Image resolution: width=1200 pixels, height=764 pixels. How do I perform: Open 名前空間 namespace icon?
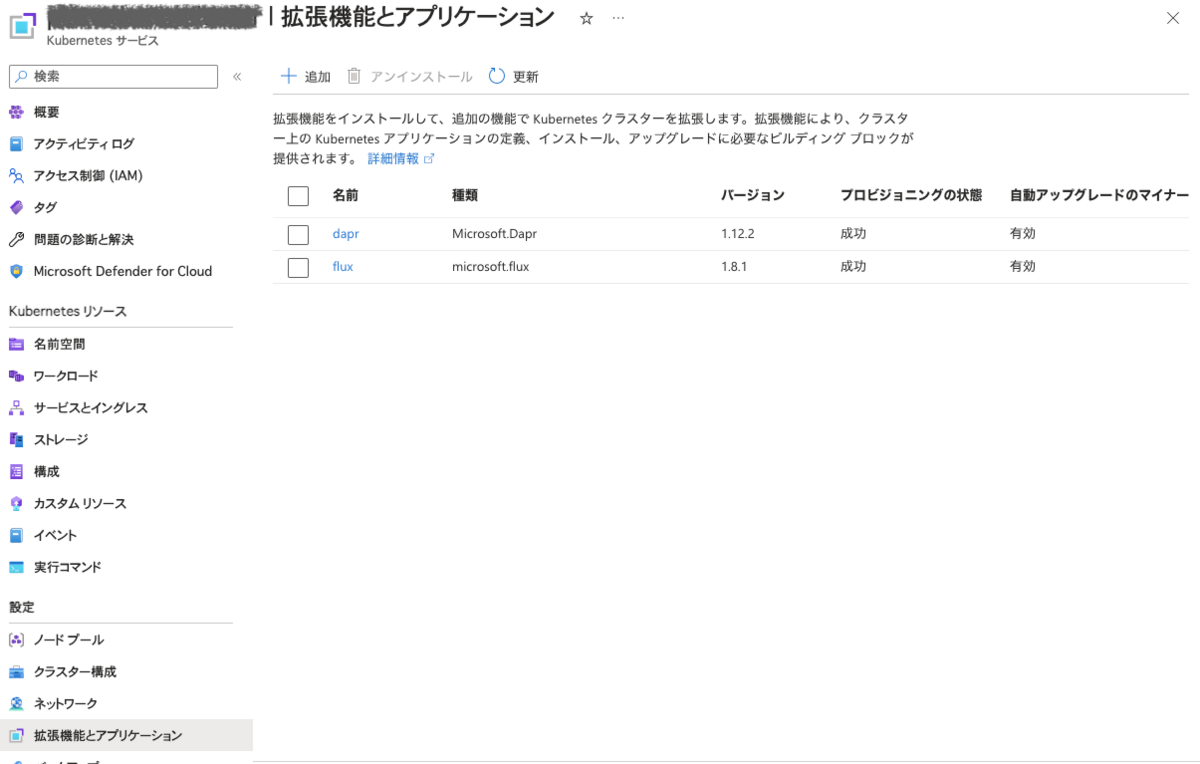point(16,344)
